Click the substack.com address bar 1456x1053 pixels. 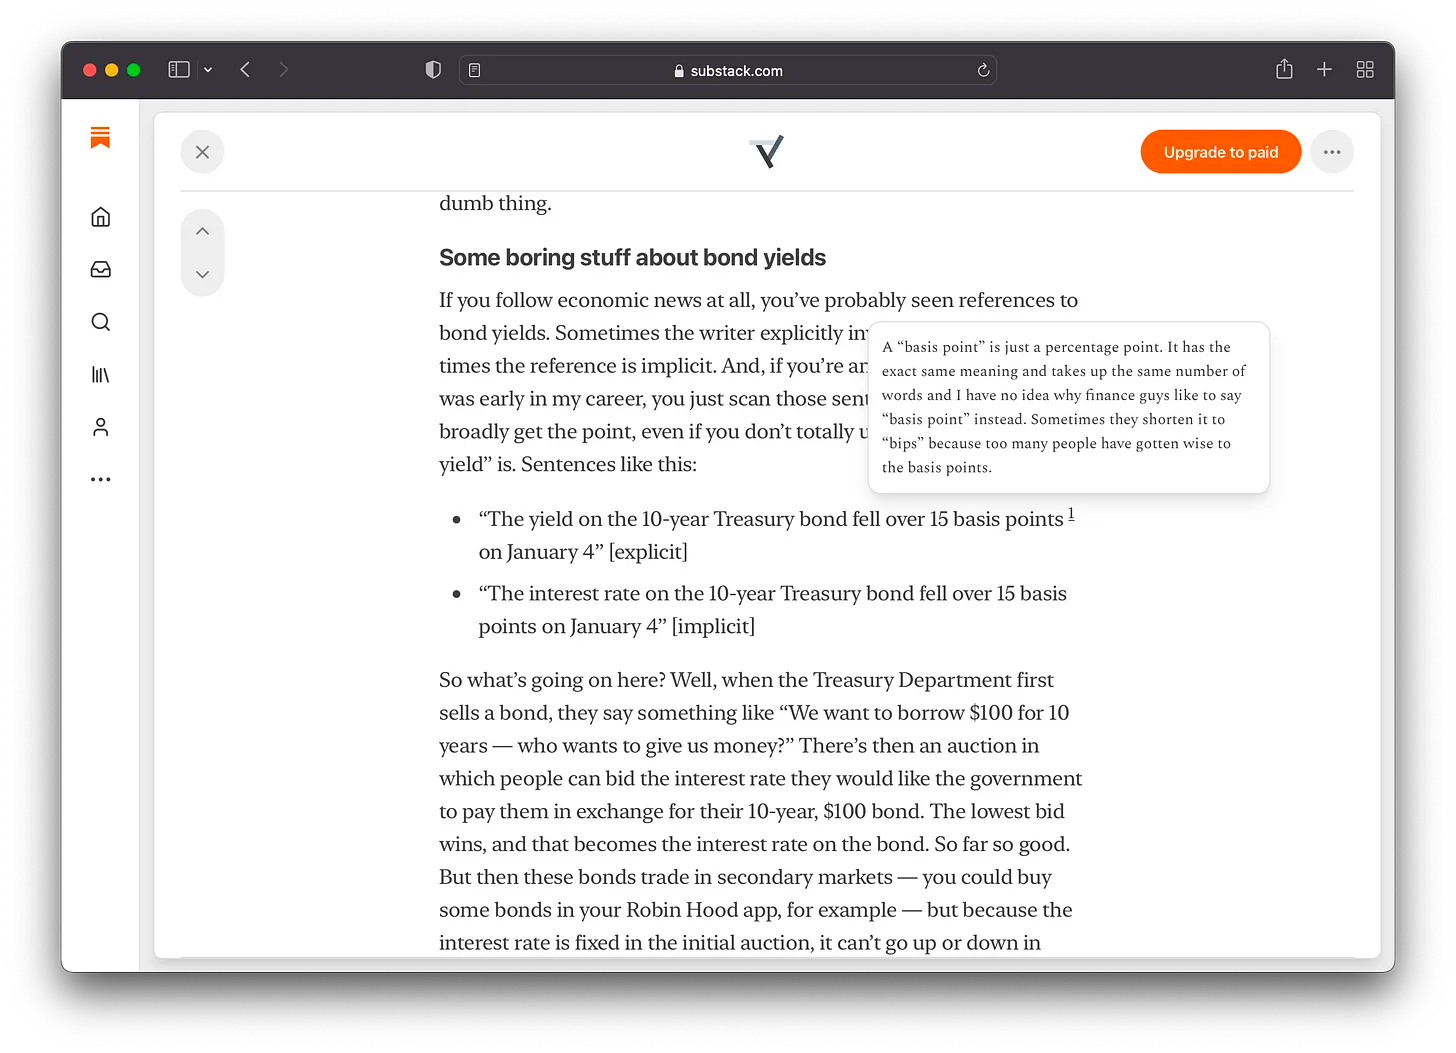[727, 69]
